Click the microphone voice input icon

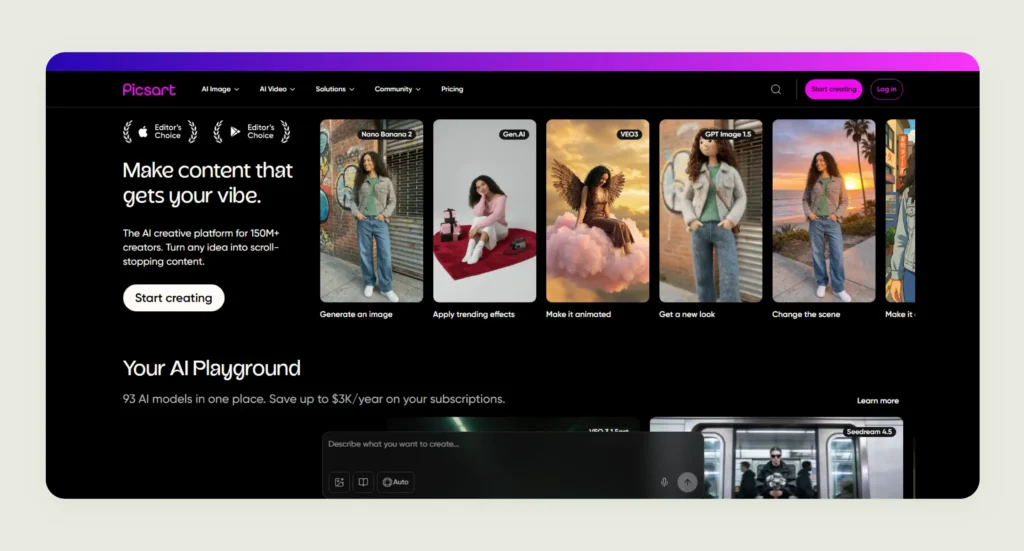coord(664,482)
